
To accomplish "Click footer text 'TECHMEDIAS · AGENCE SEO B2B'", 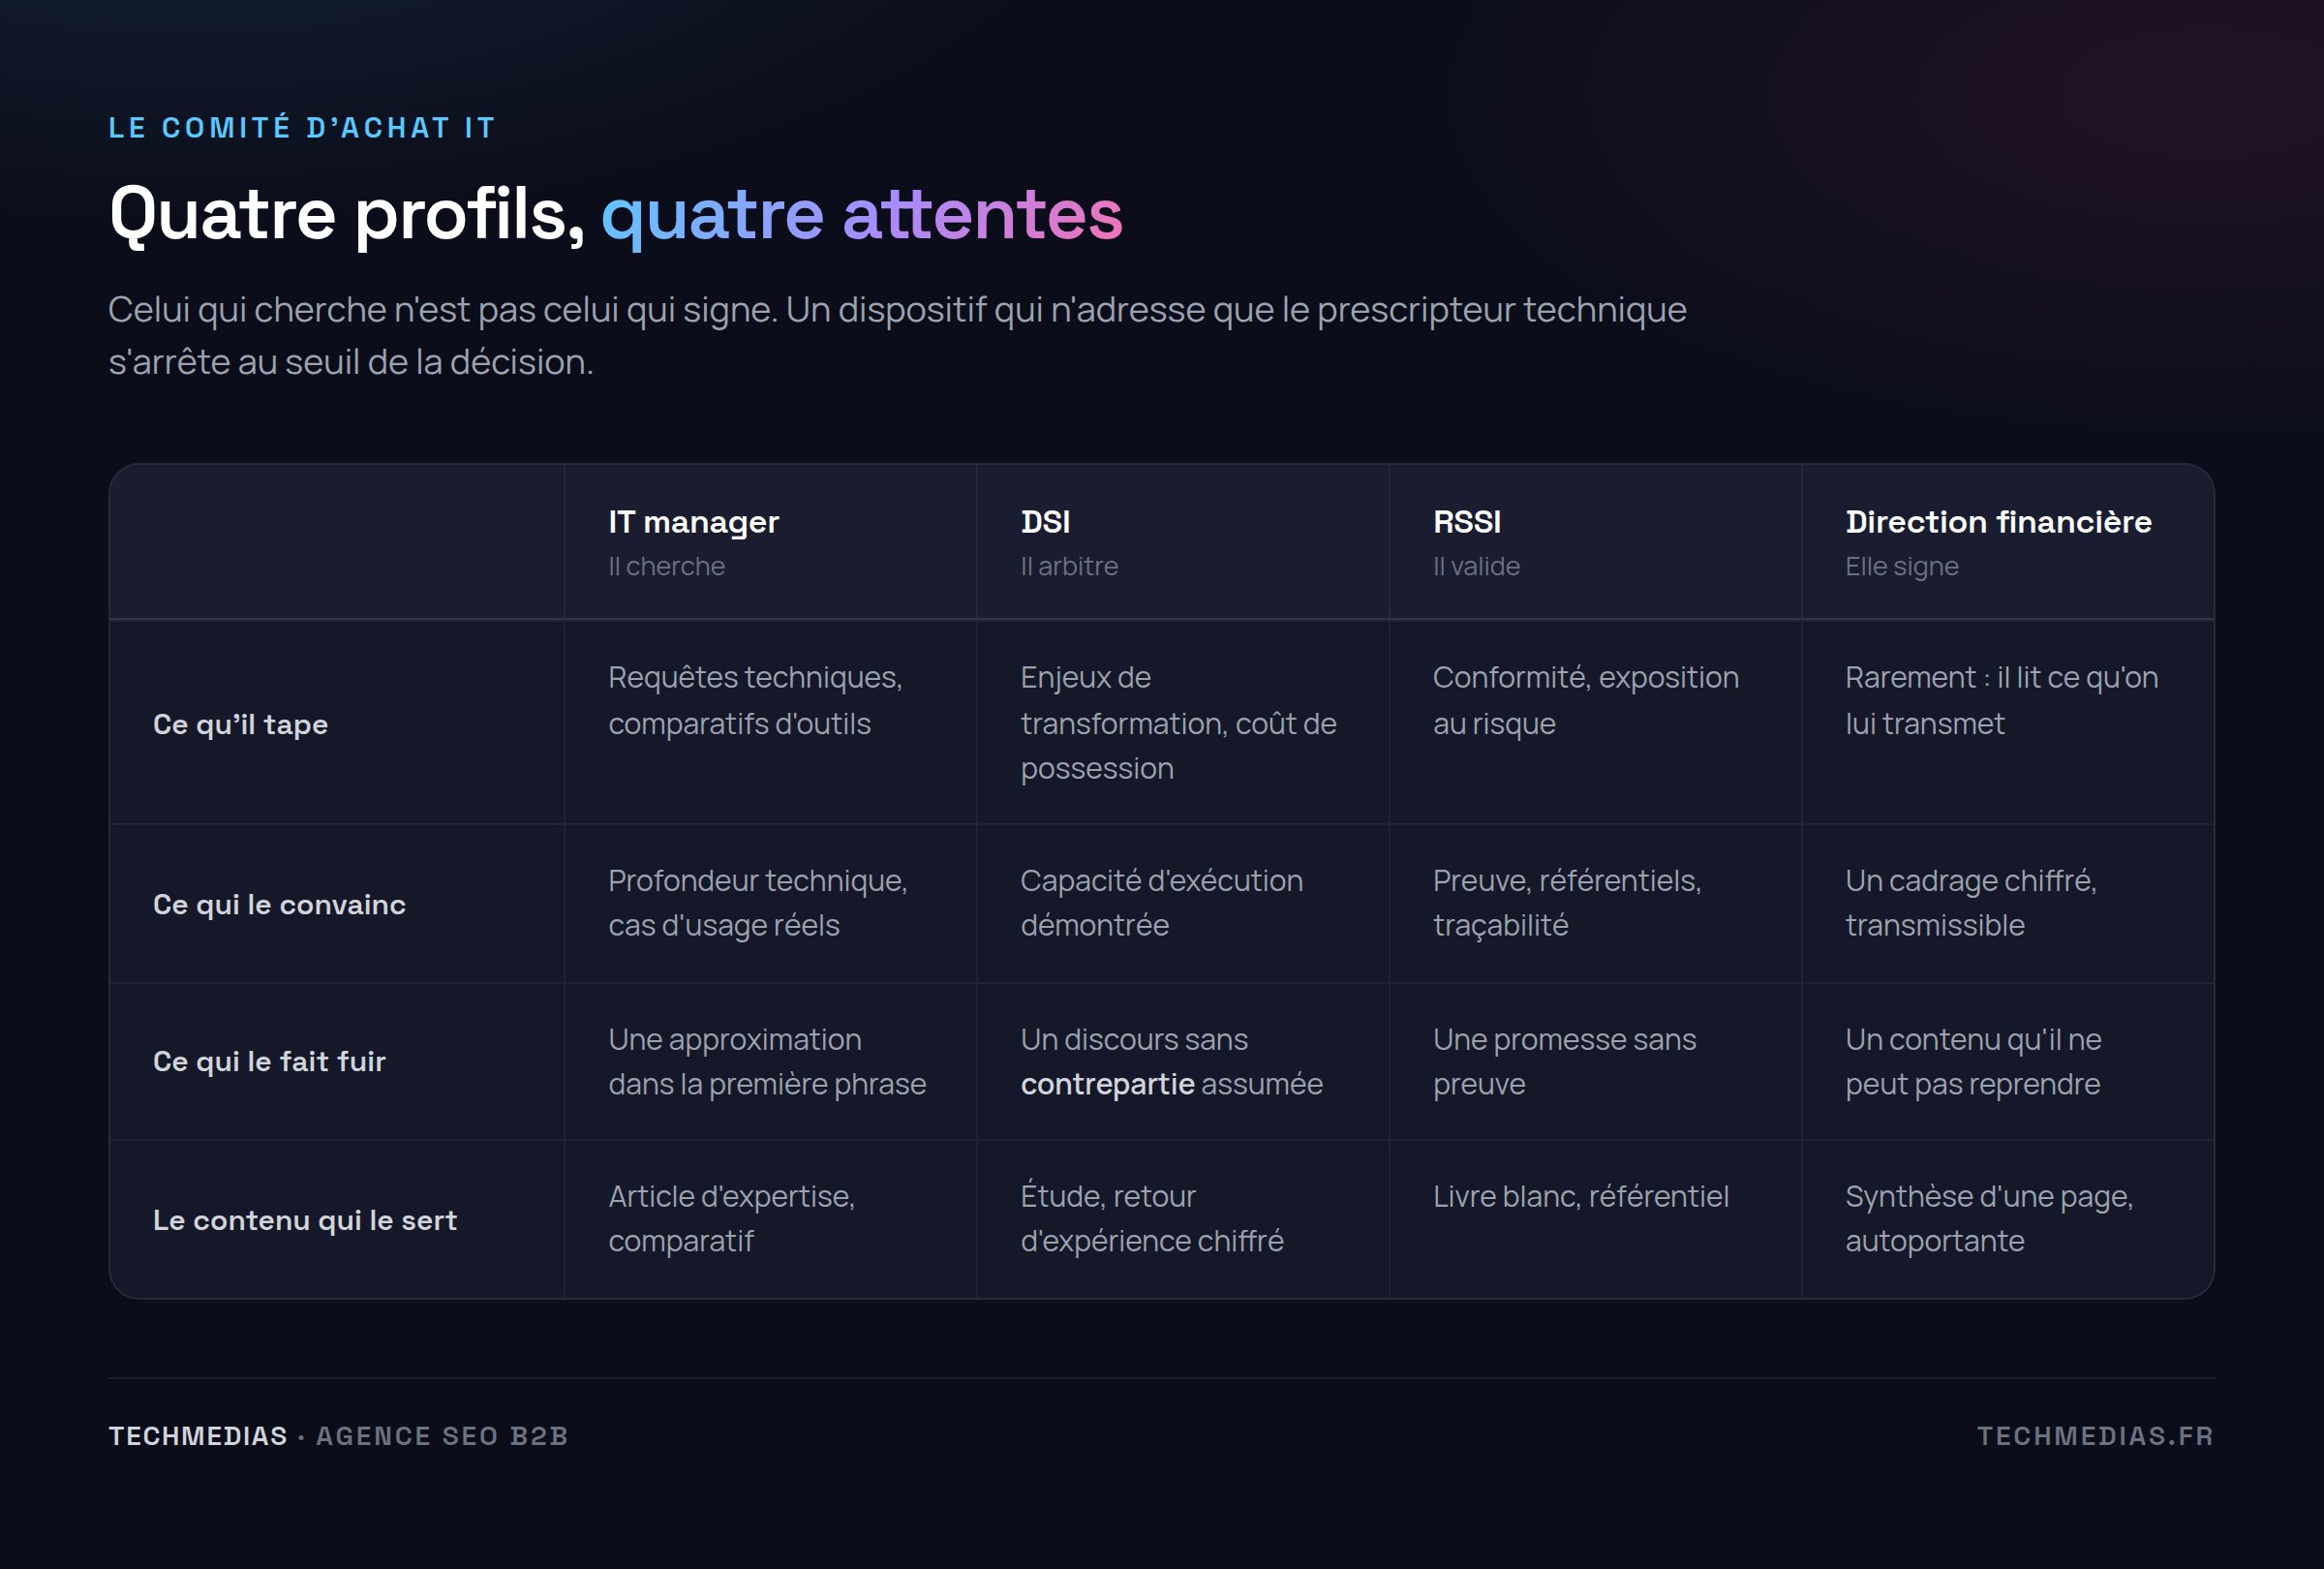I will pyautogui.click(x=338, y=1435).
